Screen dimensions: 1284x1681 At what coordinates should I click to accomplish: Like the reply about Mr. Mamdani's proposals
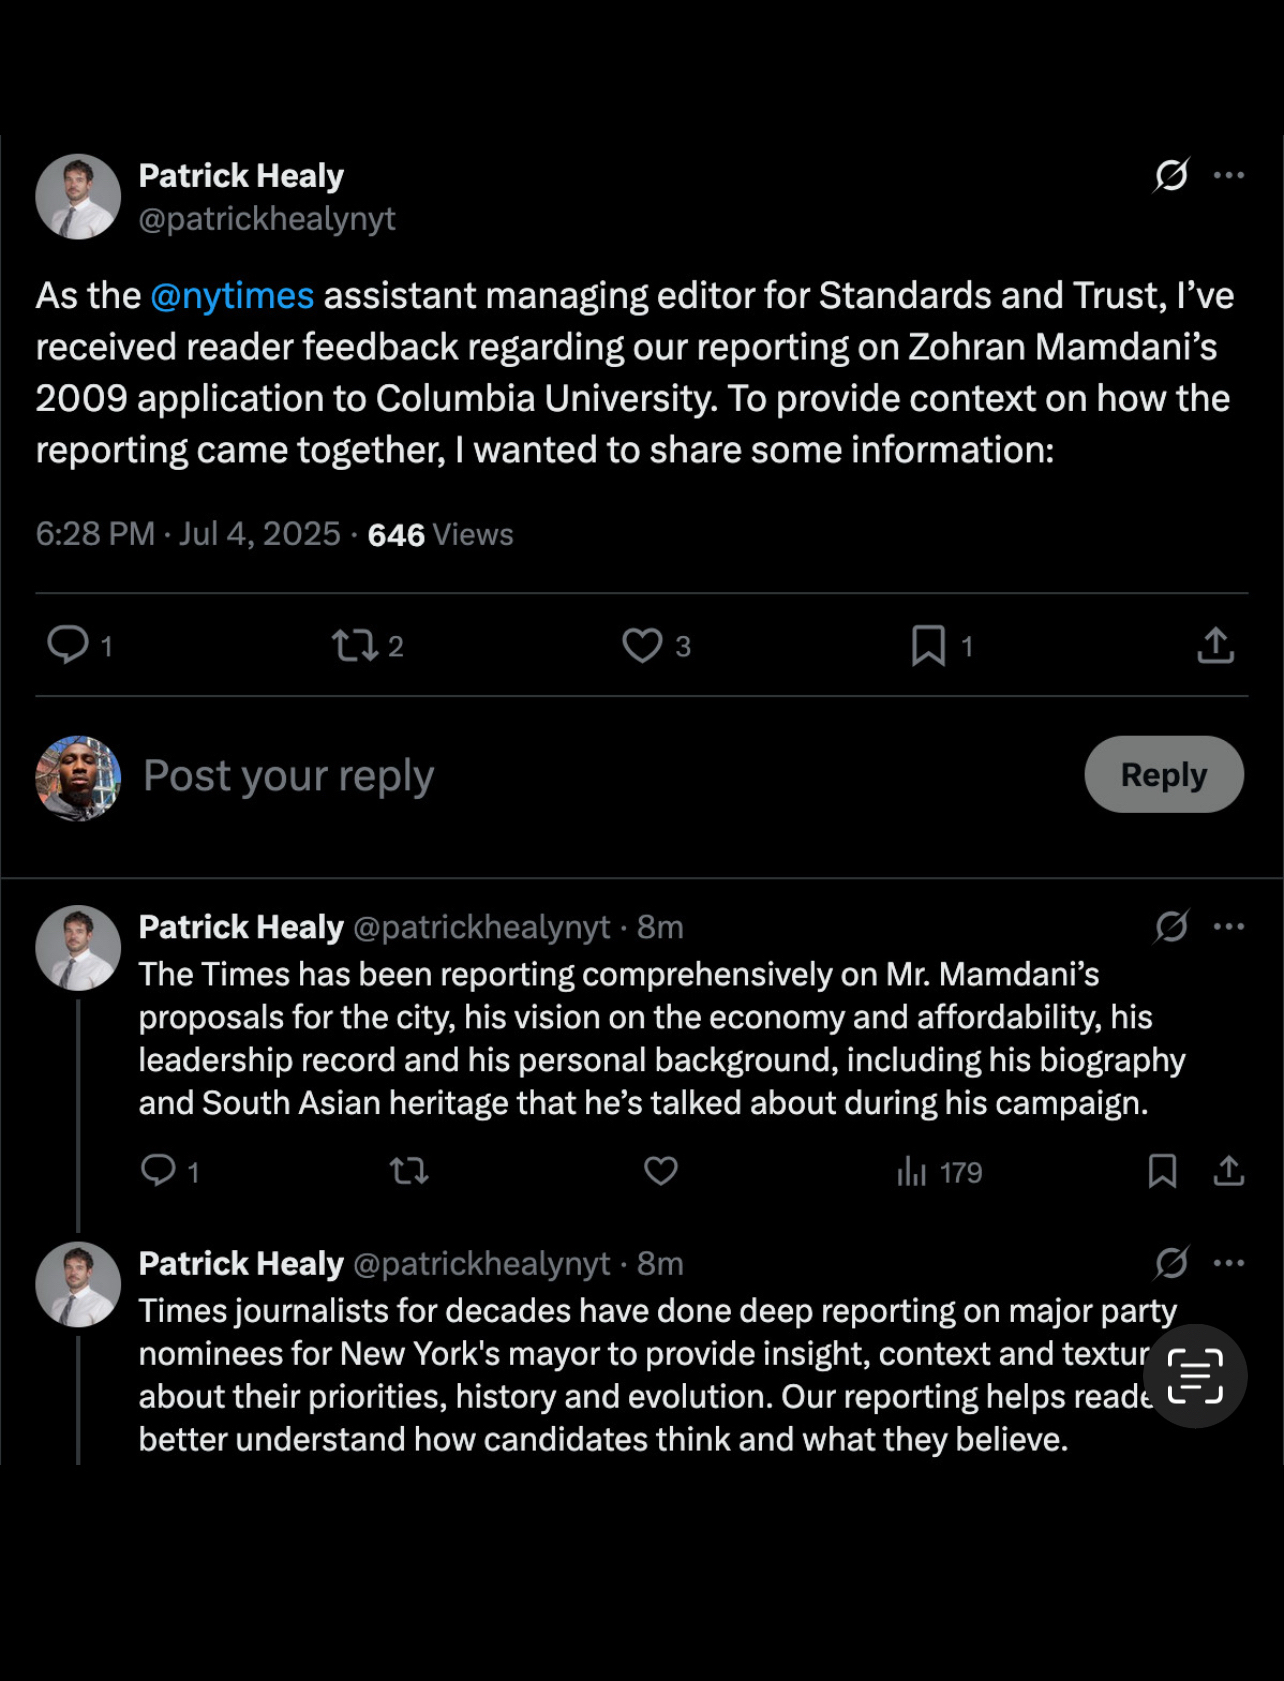(660, 1170)
